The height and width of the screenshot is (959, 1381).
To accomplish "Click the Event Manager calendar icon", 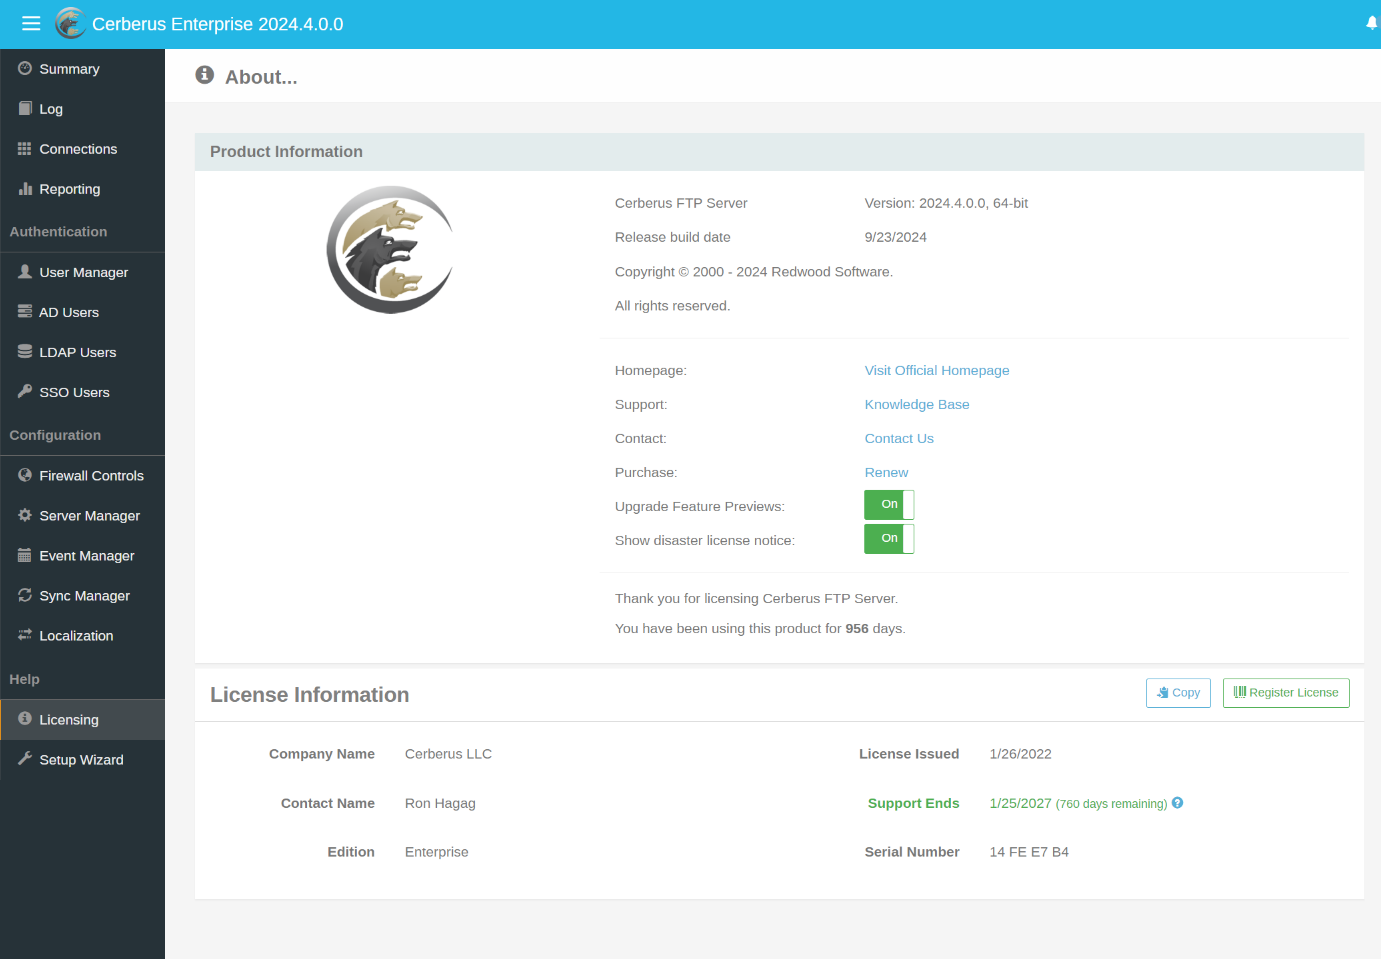I will [25, 555].
